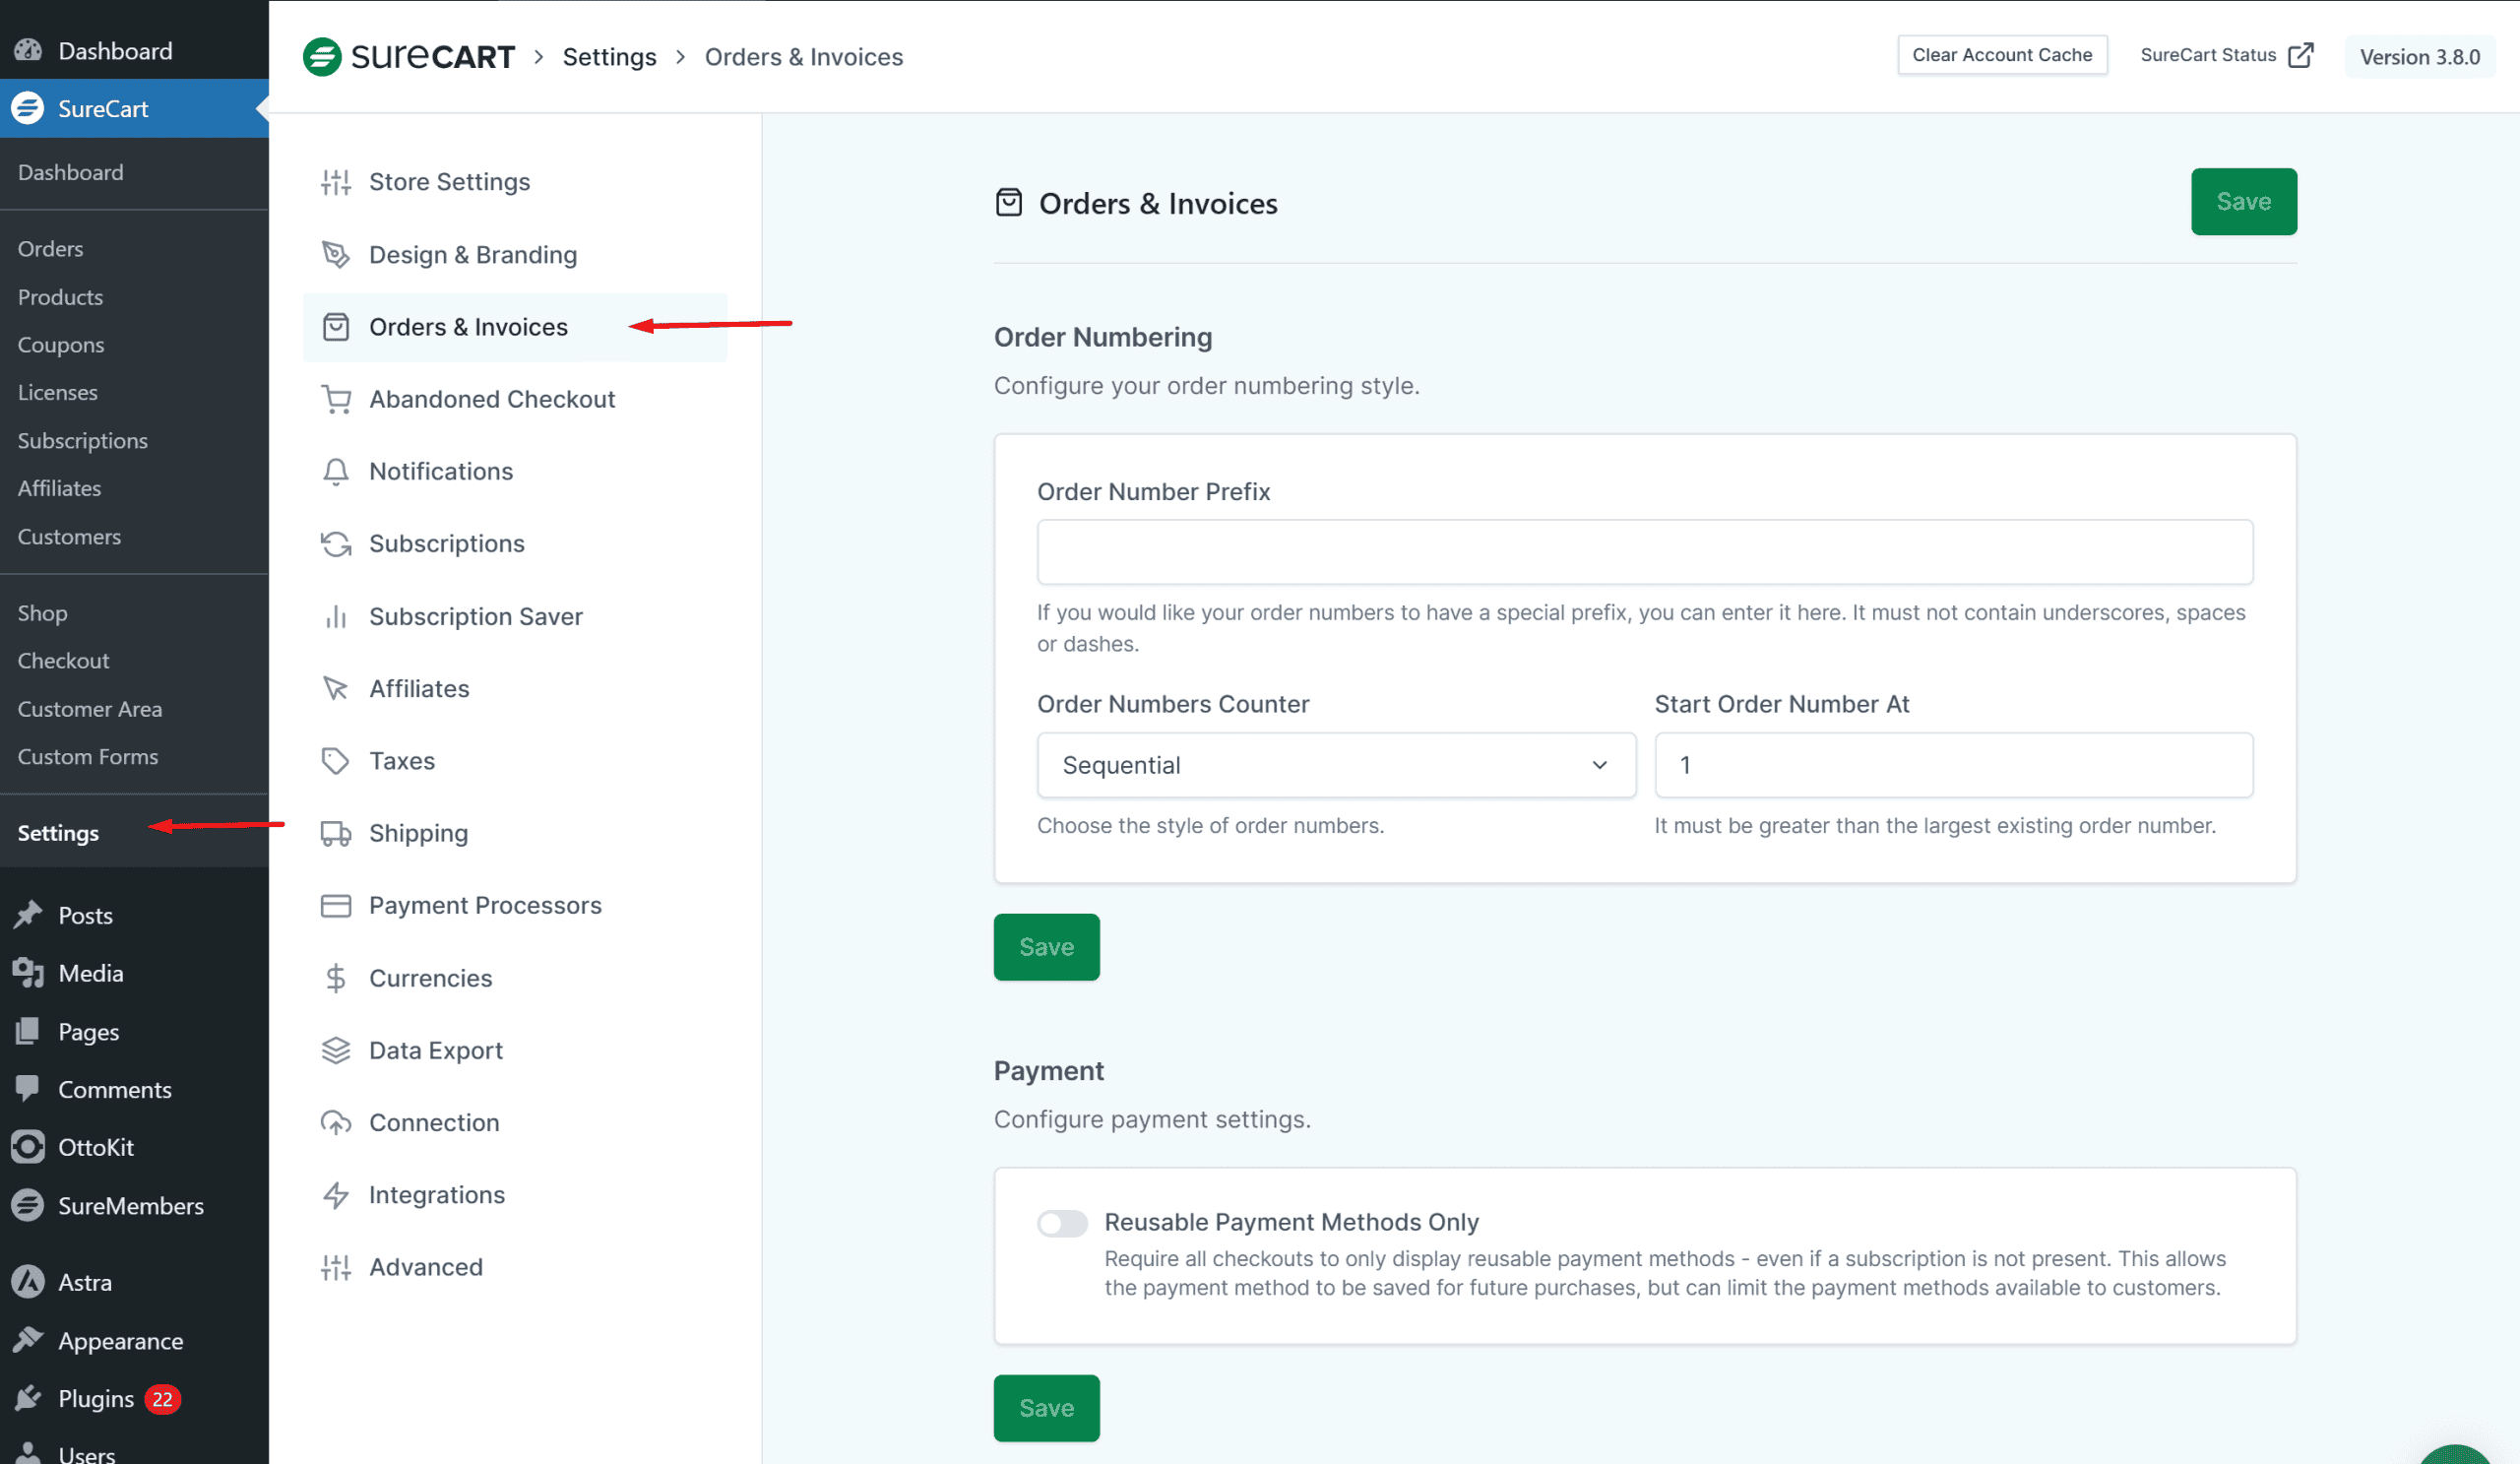Screen dimensions: 2520x1464
Task: Enable Reusable Payment Methods Only toggle
Action: pos(1062,1223)
